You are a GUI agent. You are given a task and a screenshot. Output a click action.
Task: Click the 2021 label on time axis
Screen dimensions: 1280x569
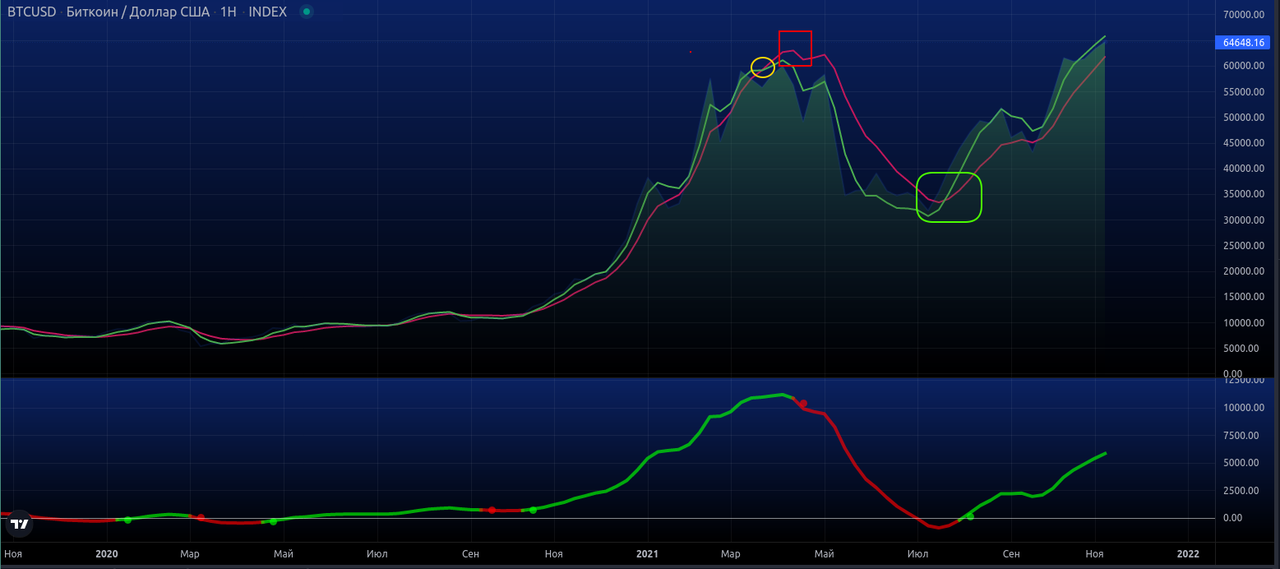(x=647, y=553)
